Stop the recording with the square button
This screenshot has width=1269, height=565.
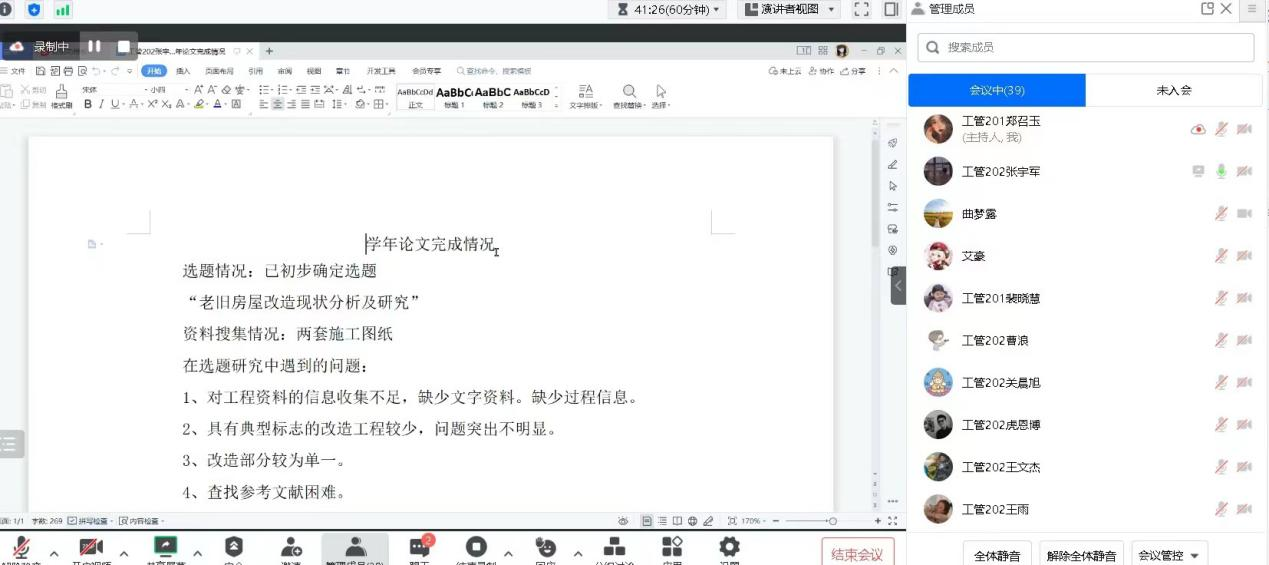(124, 46)
